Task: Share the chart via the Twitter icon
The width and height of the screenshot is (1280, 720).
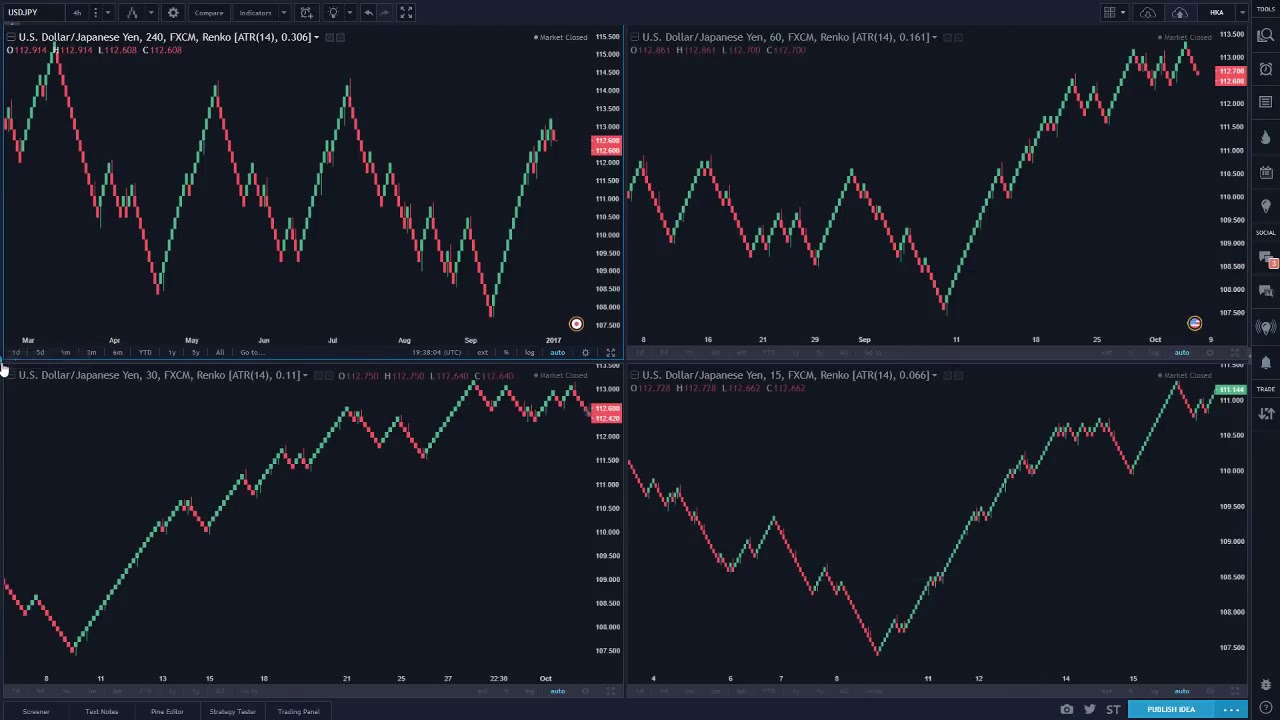Action: 1090,710
